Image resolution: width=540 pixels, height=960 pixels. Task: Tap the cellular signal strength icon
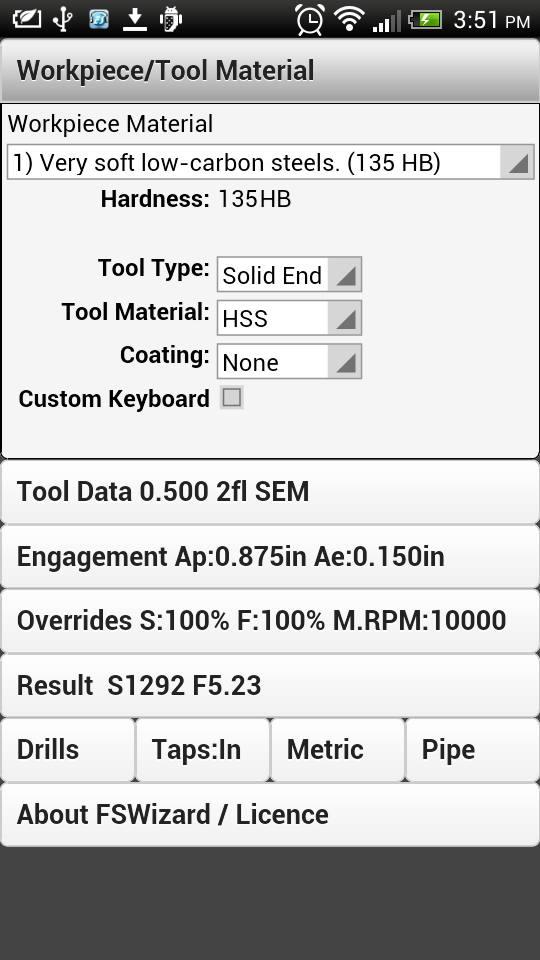(386, 20)
